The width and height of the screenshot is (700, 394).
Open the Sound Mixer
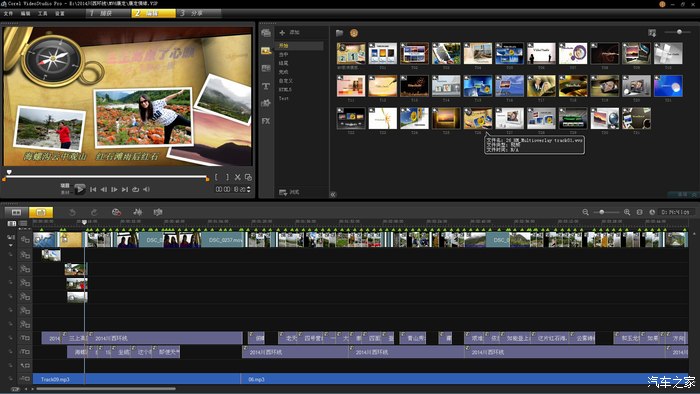tap(138, 212)
